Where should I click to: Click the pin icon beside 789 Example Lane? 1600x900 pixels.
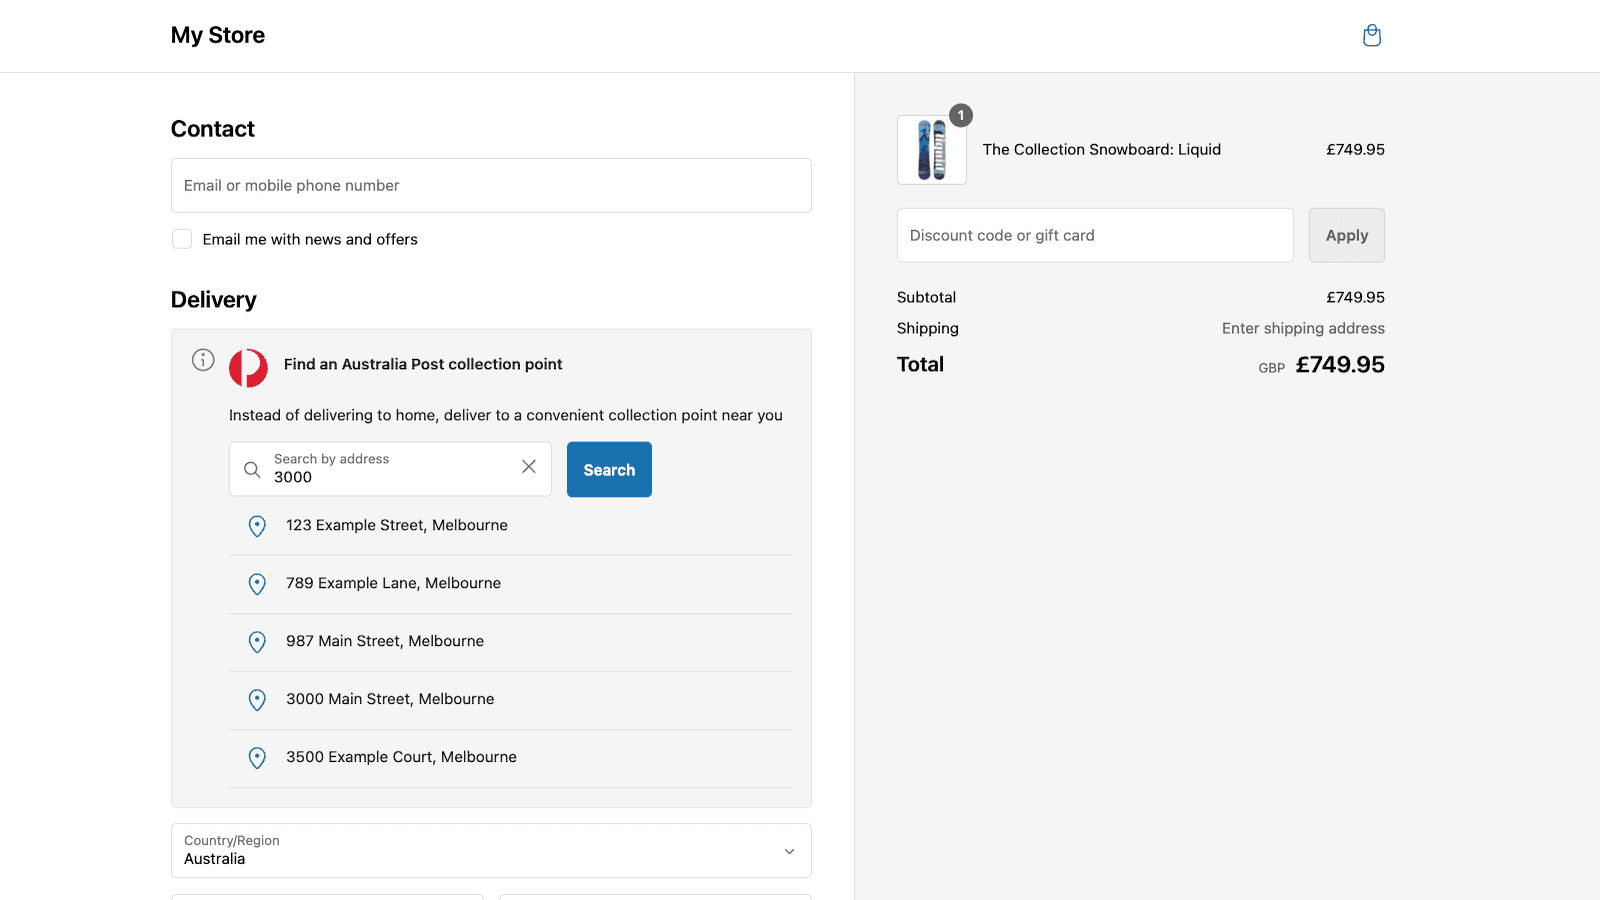257,584
